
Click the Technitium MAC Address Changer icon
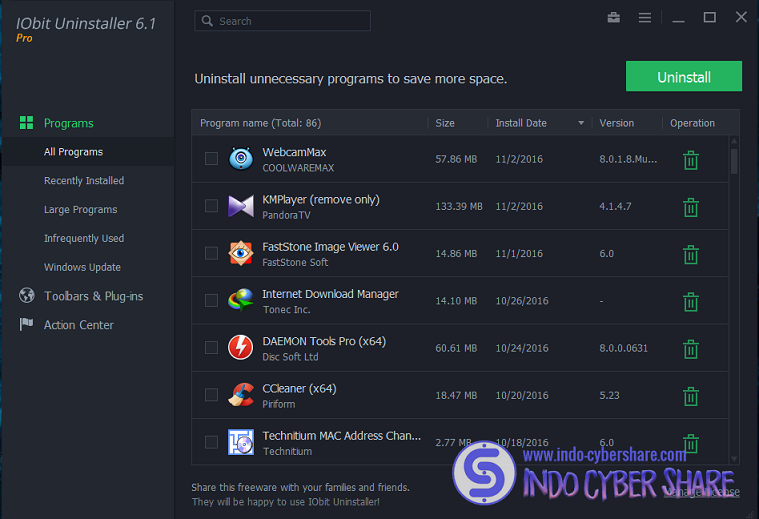pyautogui.click(x=241, y=442)
